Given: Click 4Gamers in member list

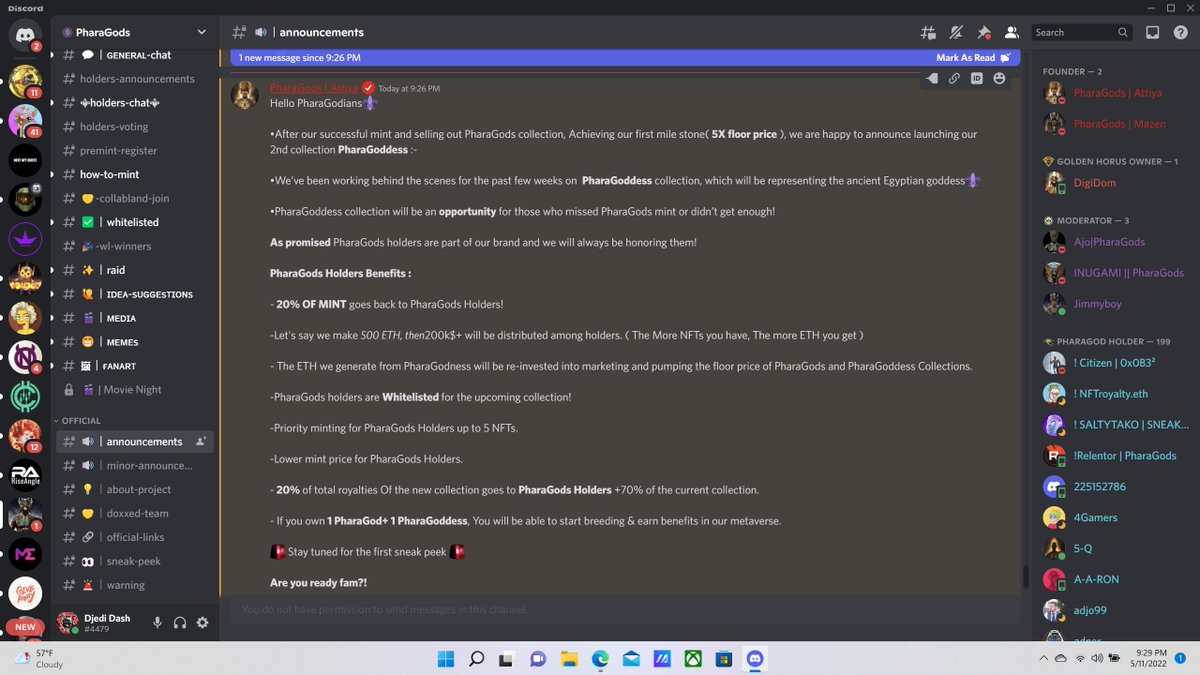Looking at the screenshot, I should [1095, 517].
